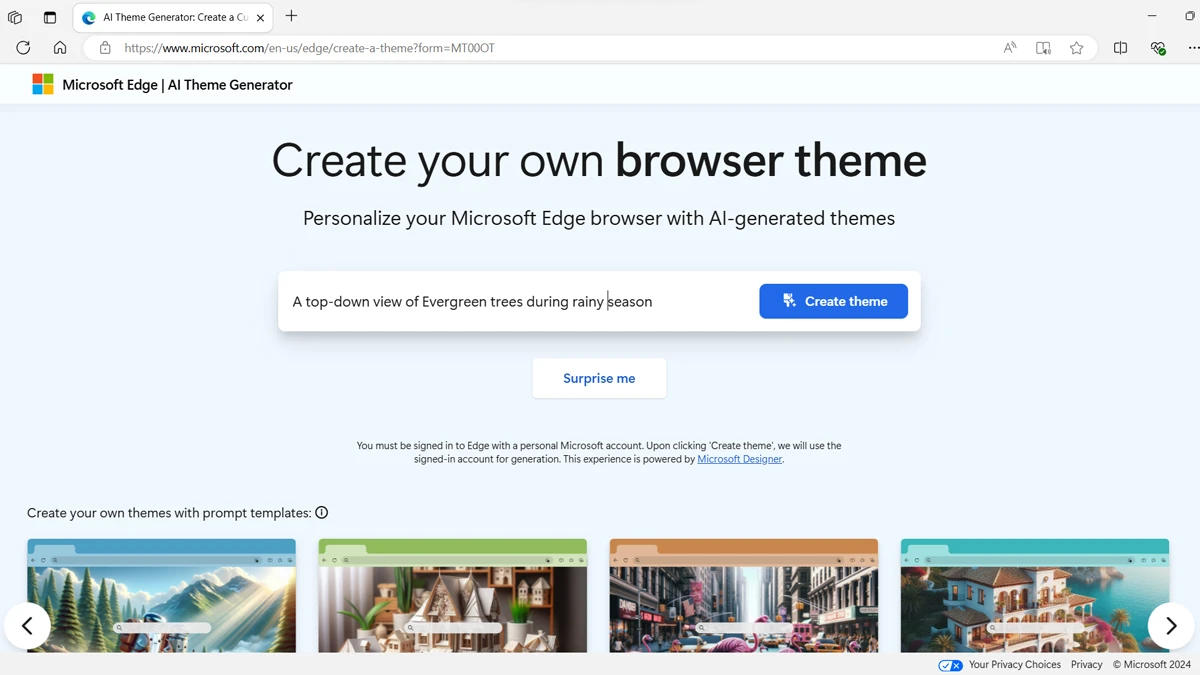Select the mountain forest theme template
Viewport: 1200px width, 675px height.
pos(161,596)
